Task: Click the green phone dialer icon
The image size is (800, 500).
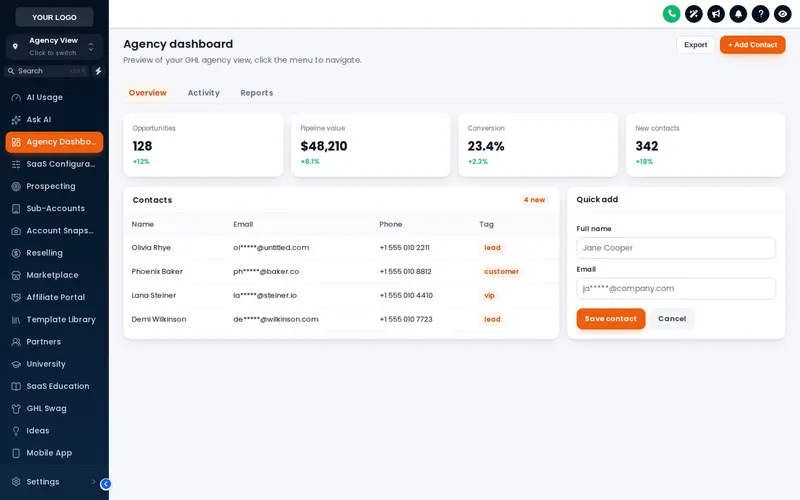Action: pyautogui.click(x=671, y=14)
